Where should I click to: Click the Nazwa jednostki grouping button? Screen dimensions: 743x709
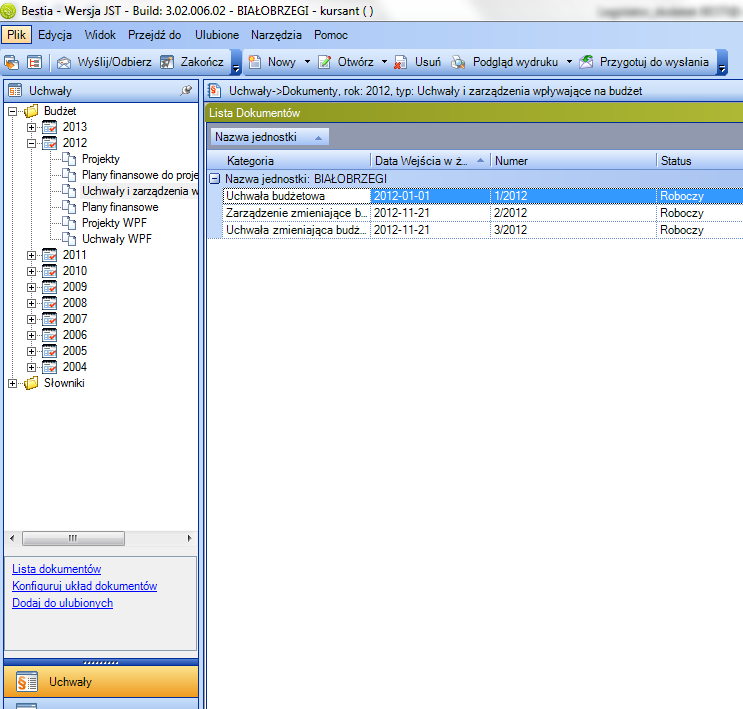[x=269, y=137]
